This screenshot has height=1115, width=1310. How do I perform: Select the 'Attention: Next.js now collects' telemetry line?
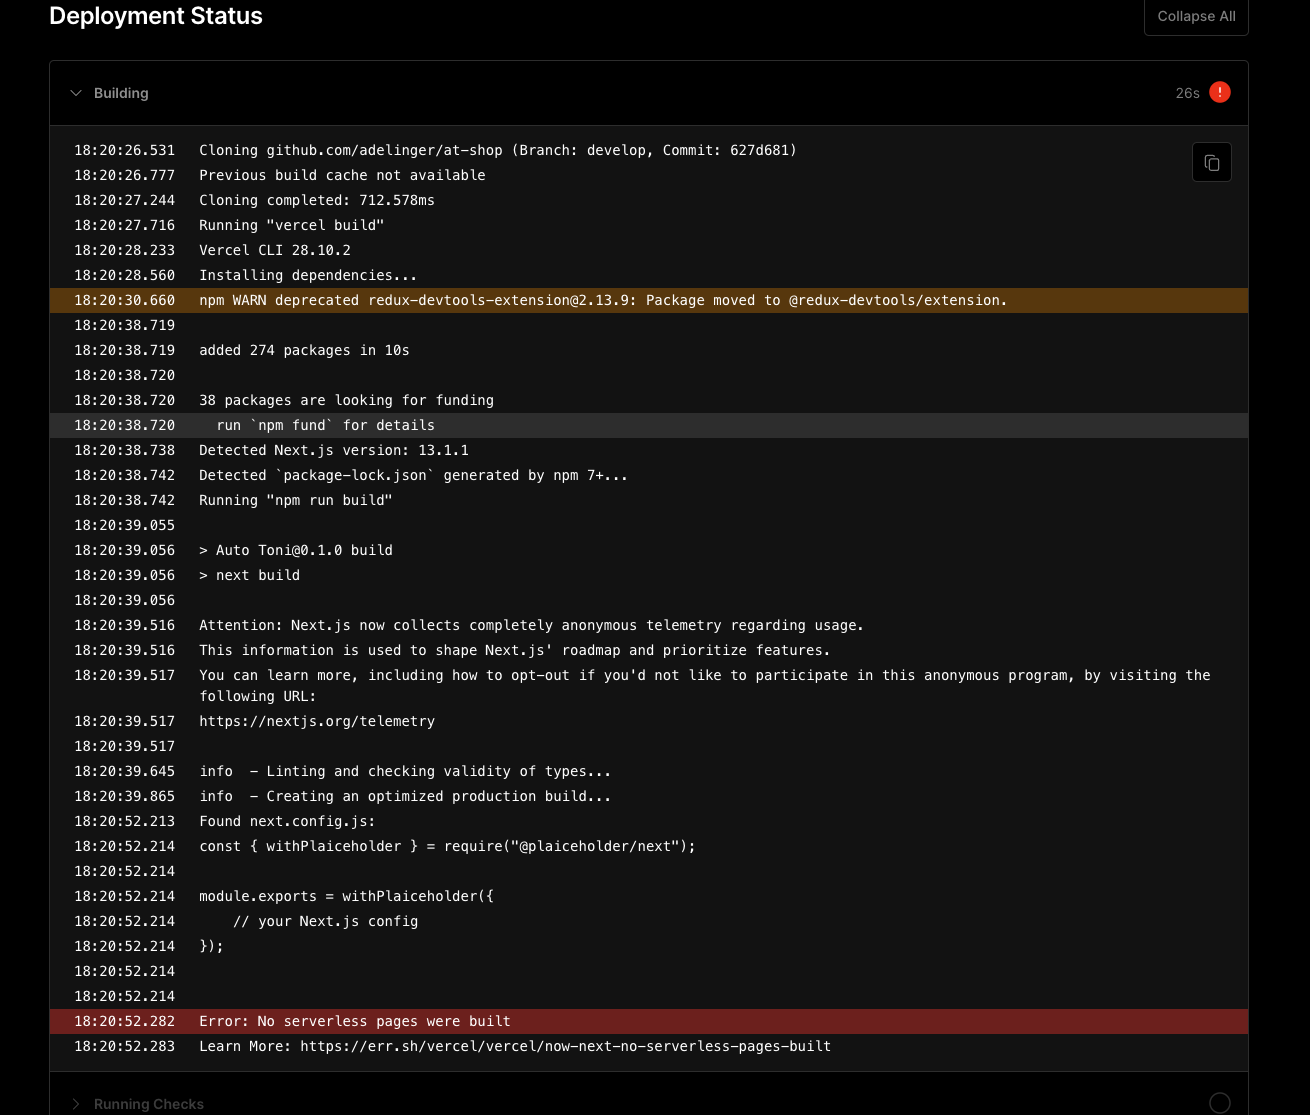point(649,625)
